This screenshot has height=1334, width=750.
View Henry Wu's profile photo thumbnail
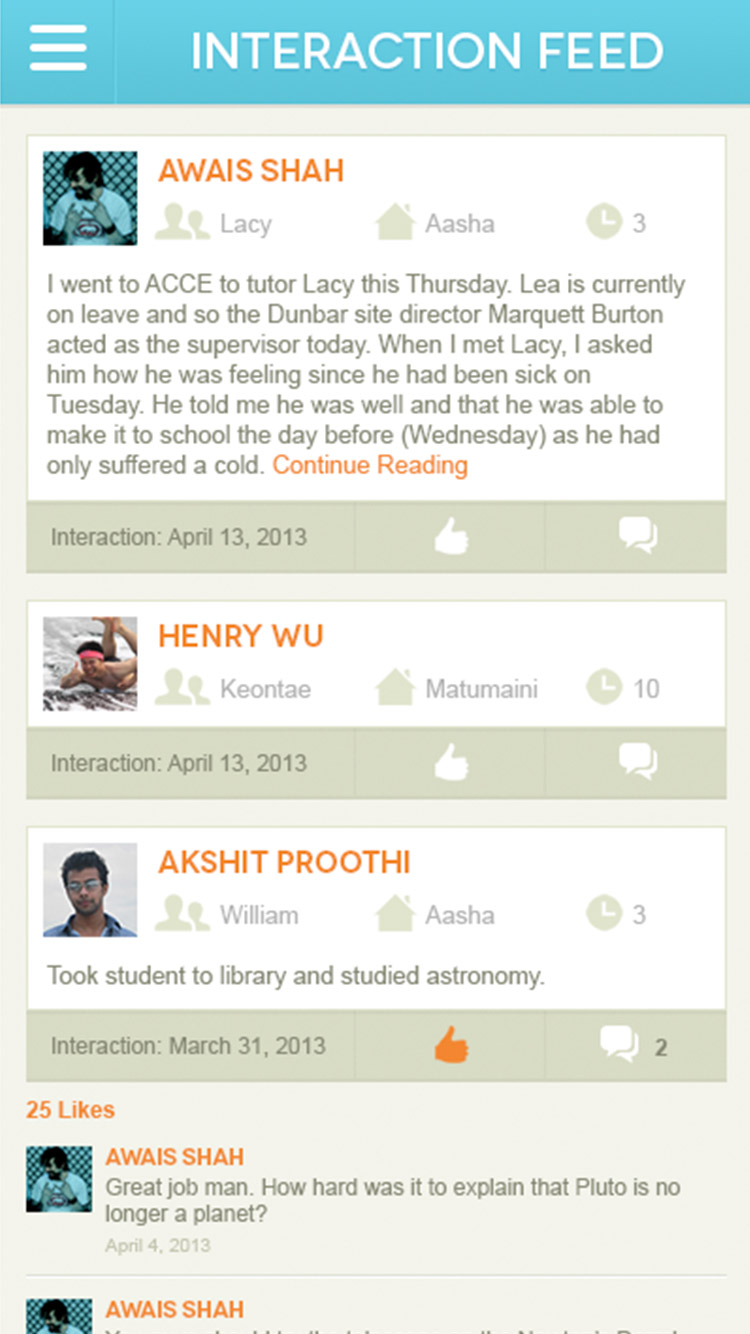click(90, 664)
